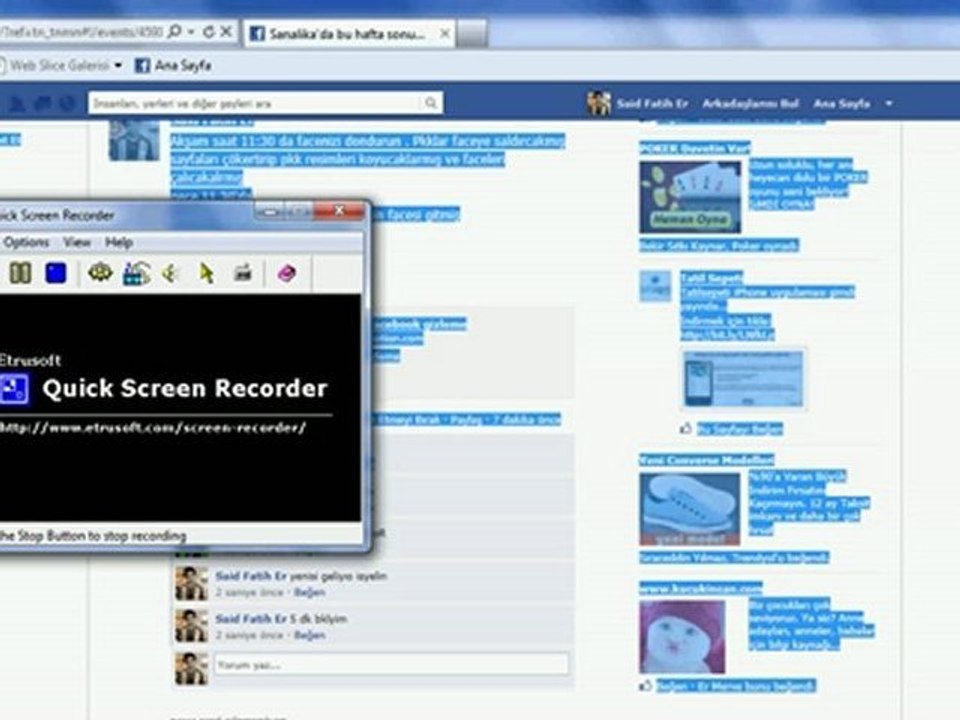Image resolution: width=960 pixels, height=720 pixels.
Task: Open the Facebook account dropdown arrow
Action: click(889, 104)
